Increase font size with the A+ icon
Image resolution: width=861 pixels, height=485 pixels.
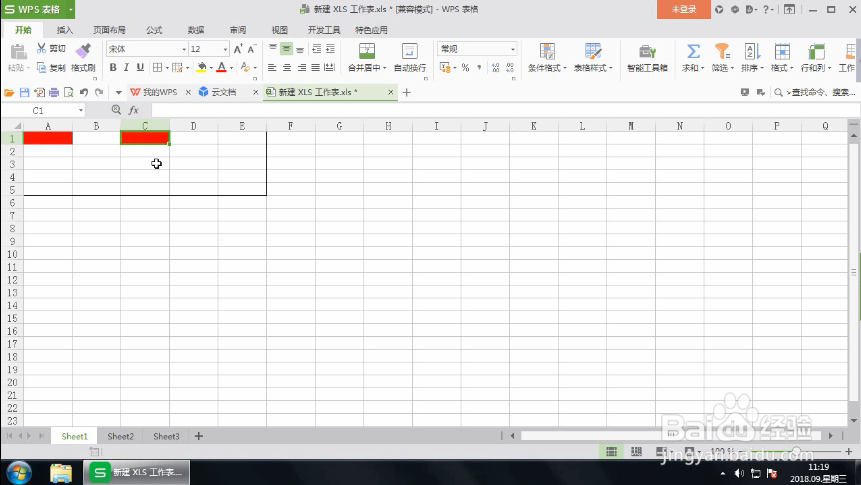pyautogui.click(x=238, y=49)
